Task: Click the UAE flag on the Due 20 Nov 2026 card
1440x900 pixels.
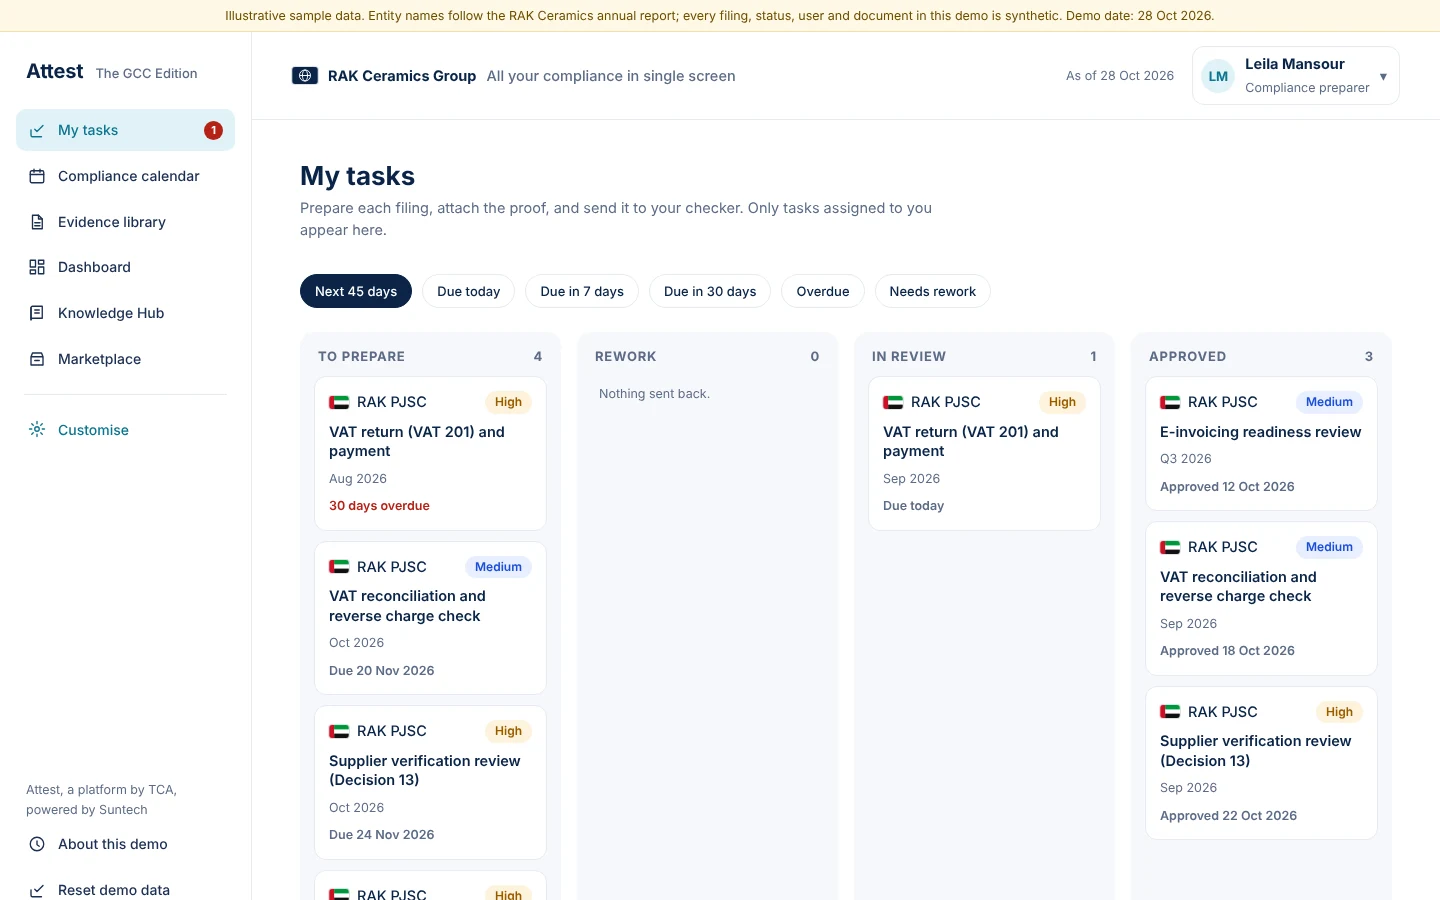Action: (x=339, y=567)
